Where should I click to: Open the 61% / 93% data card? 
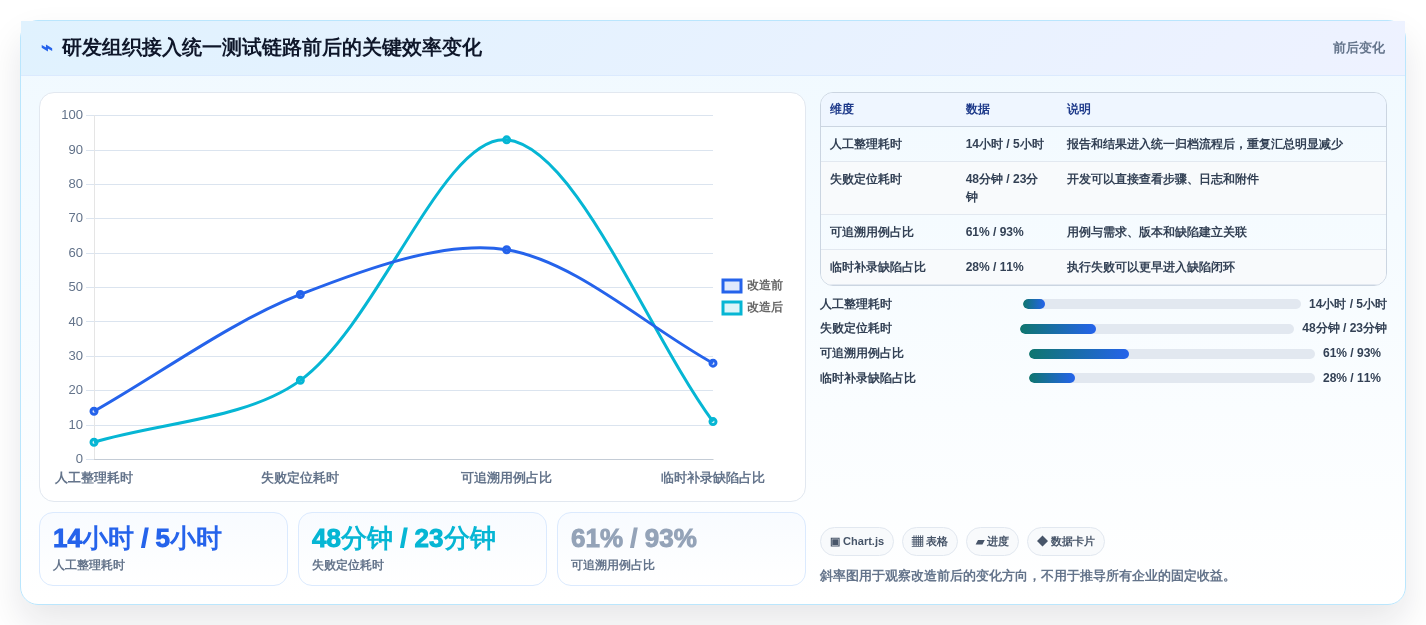pyautogui.click(x=681, y=549)
